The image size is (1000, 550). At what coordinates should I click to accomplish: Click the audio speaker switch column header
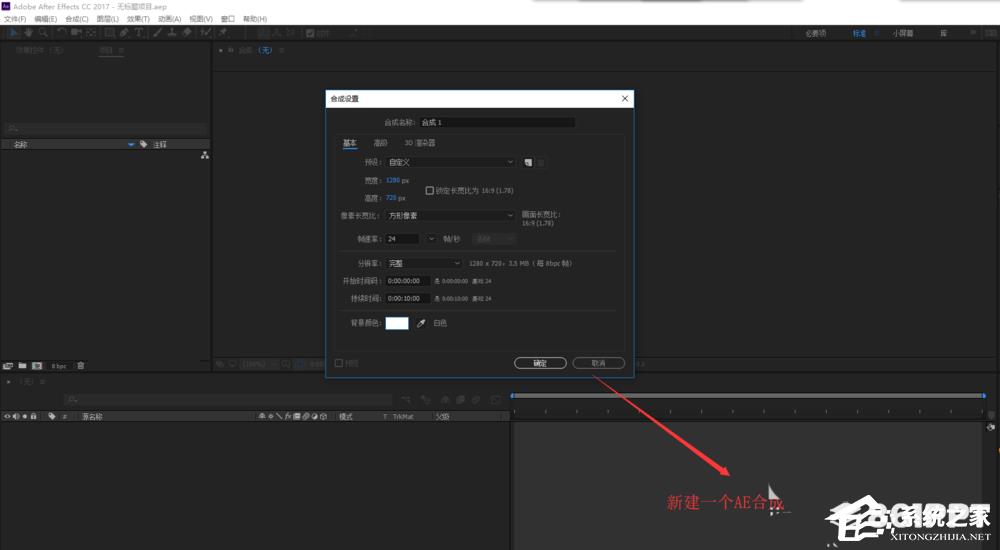[16, 416]
